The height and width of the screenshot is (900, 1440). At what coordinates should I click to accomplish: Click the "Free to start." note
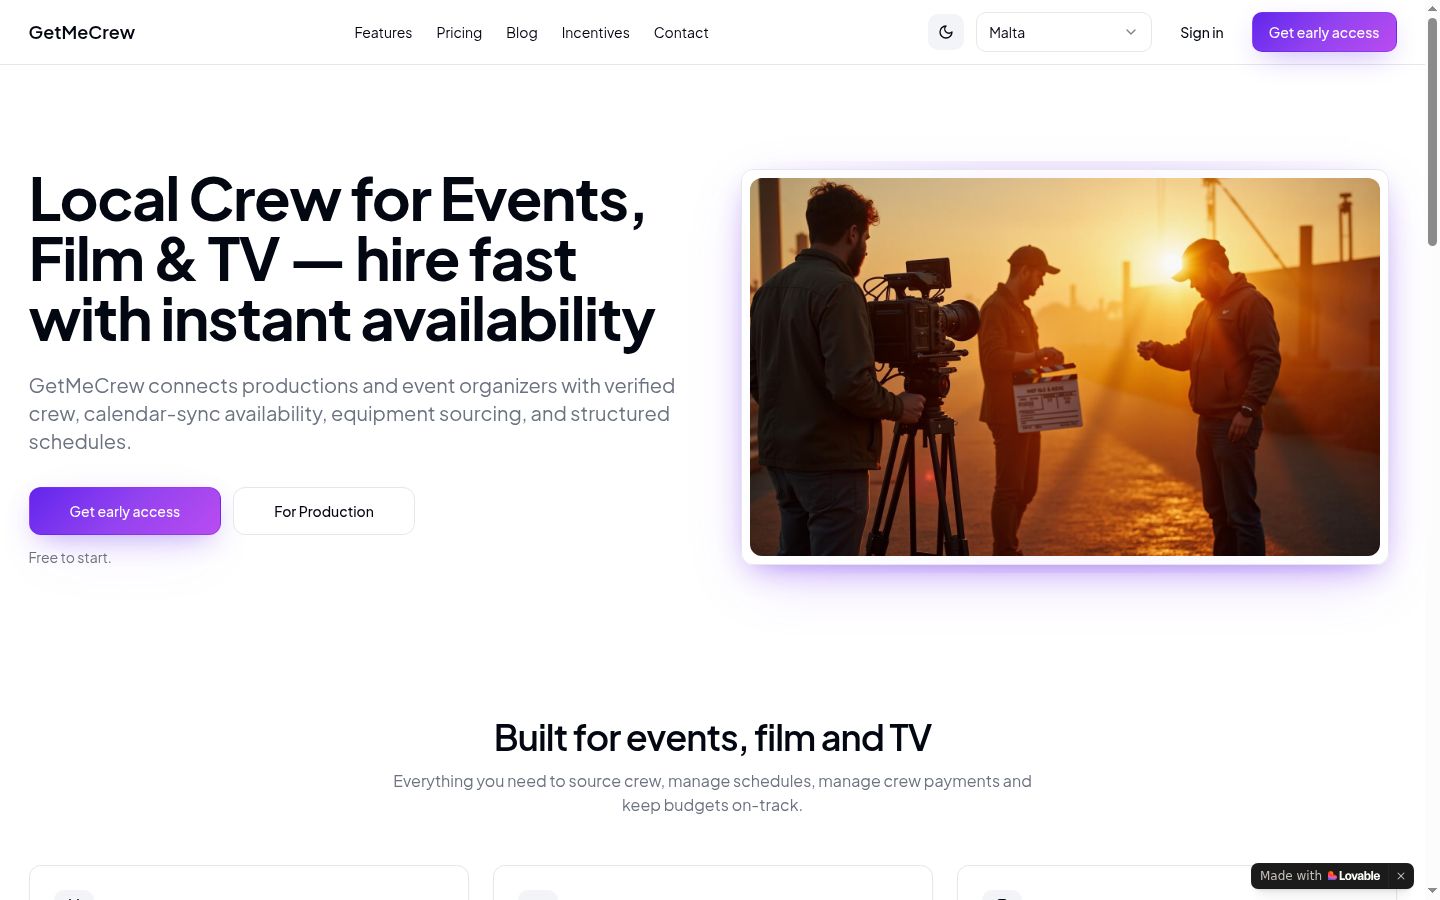70,558
